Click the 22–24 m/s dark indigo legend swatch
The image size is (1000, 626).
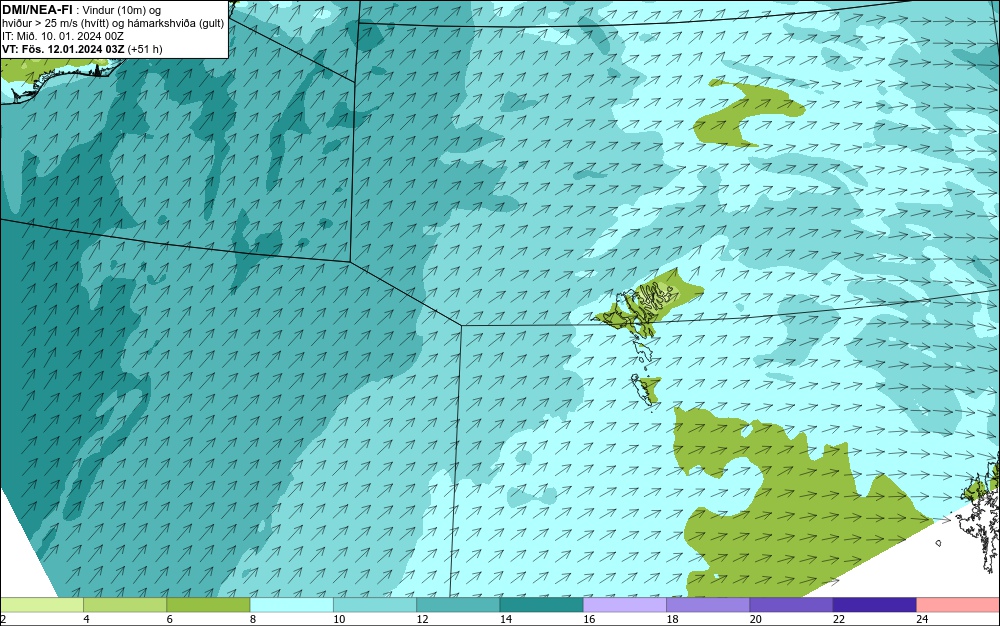pyautogui.click(x=874, y=604)
